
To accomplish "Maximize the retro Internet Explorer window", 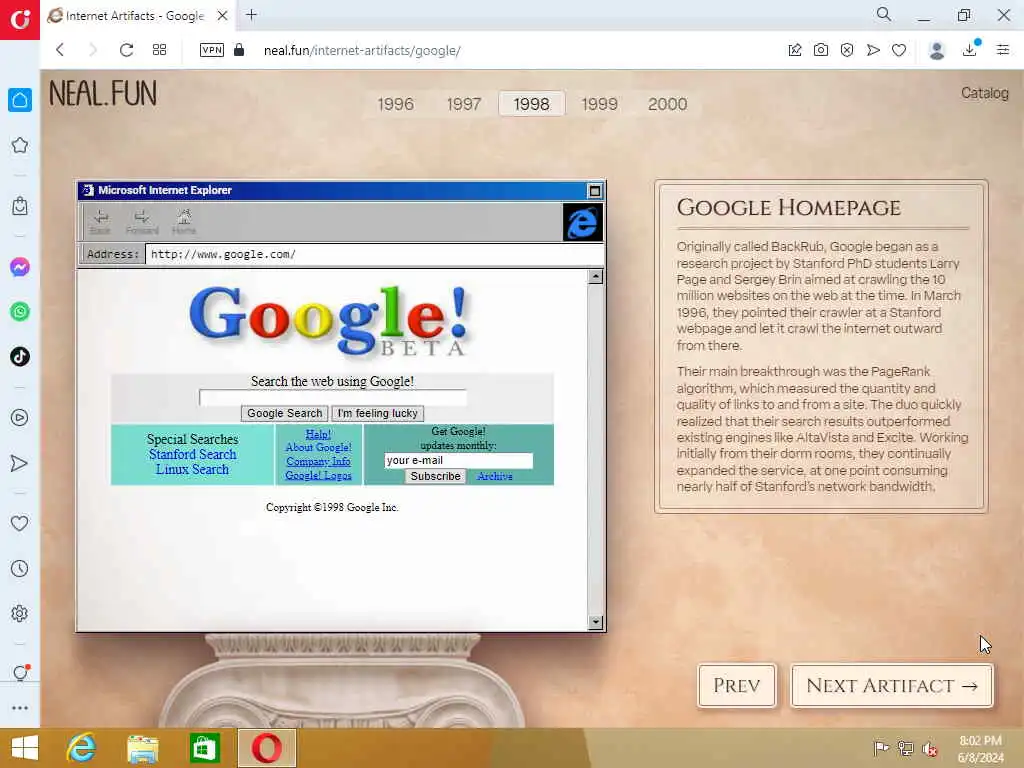I will coord(594,191).
